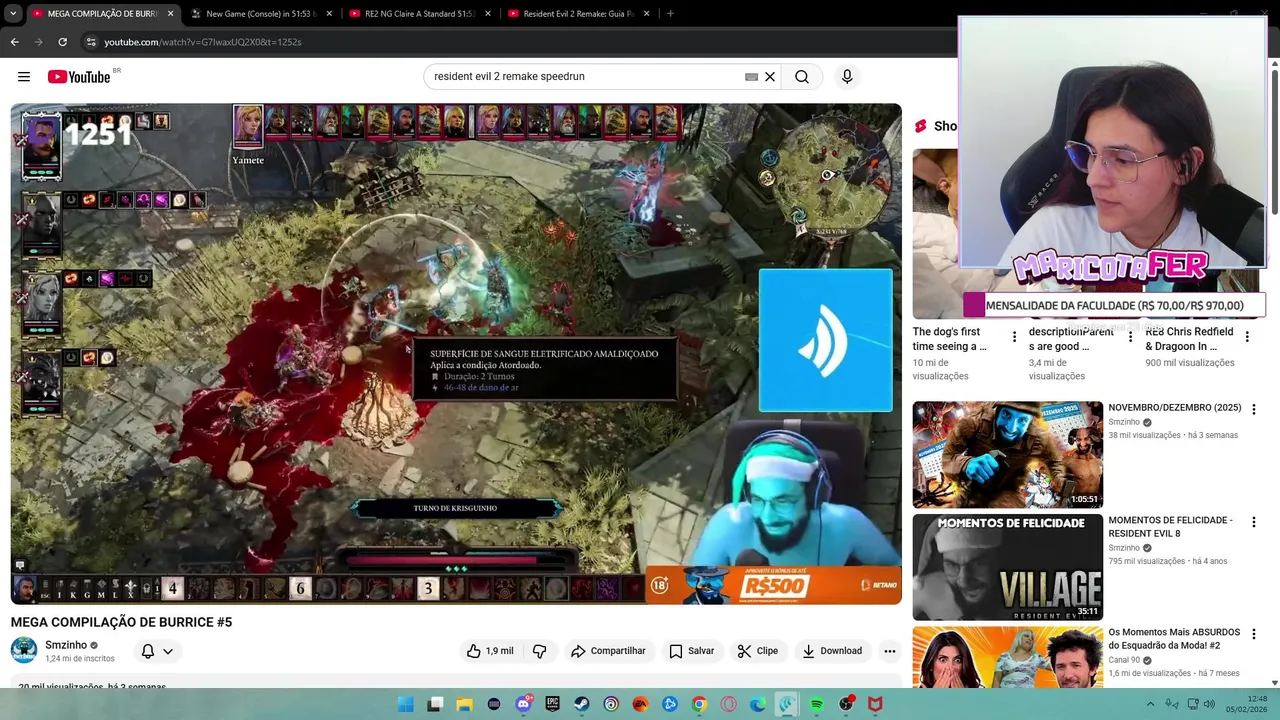Open the on-screen keyboard icon in search
Screen dimensions: 1280x720
(x=751, y=76)
